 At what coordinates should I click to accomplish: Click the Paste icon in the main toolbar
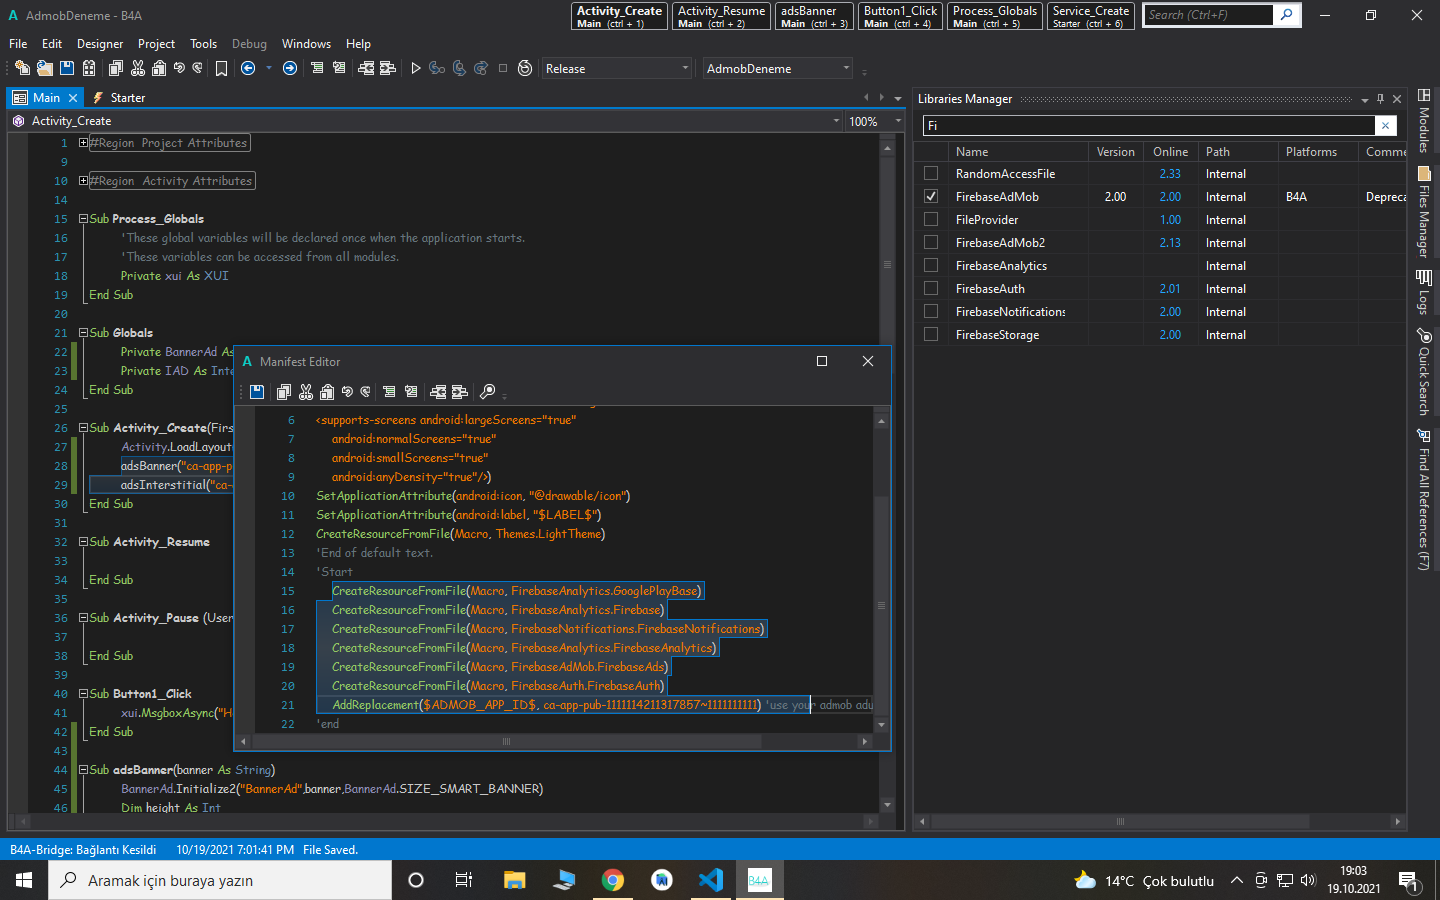pyautogui.click(x=159, y=68)
